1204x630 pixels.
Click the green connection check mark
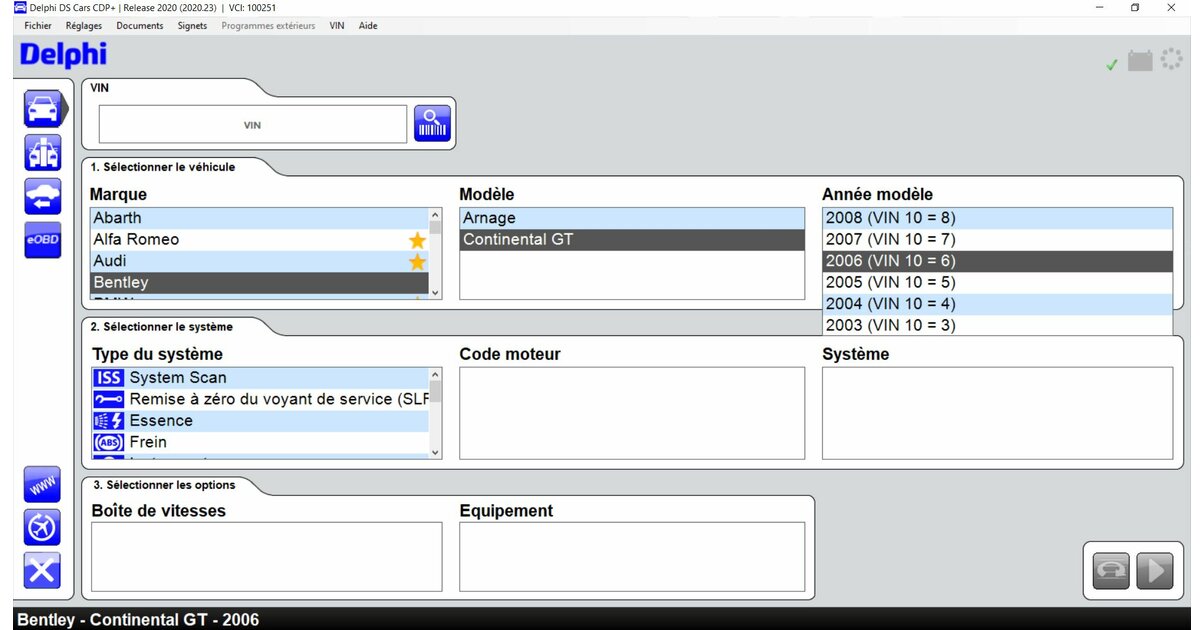point(1112,64)
